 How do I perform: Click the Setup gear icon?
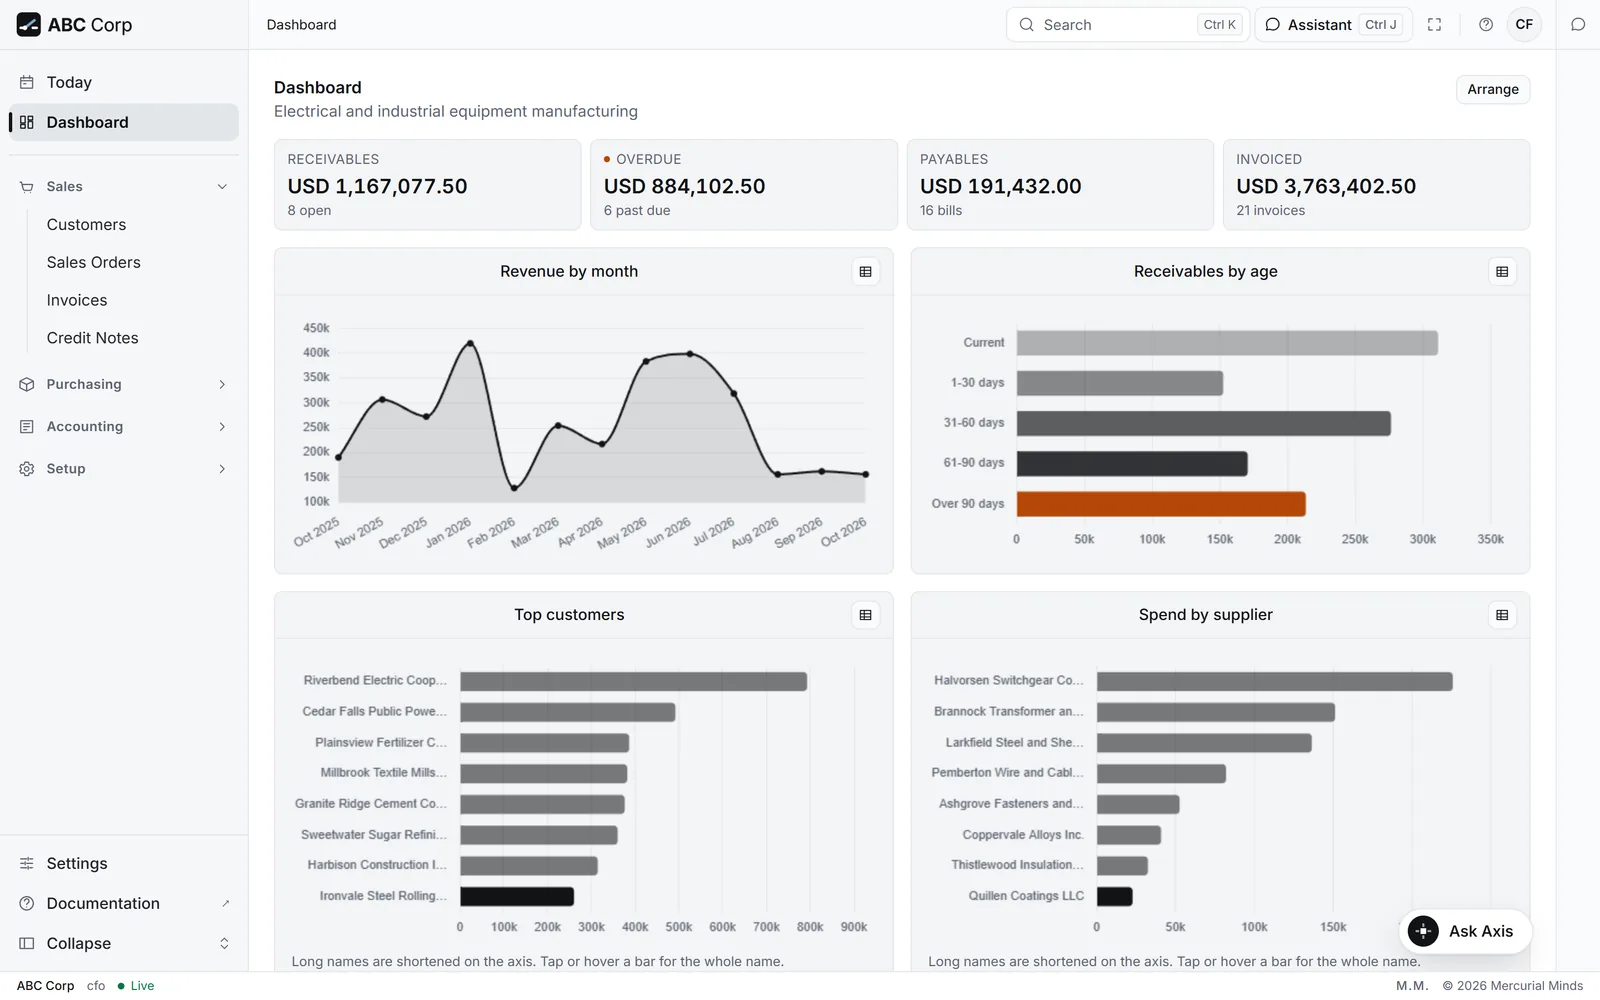(x=27, y=469)
